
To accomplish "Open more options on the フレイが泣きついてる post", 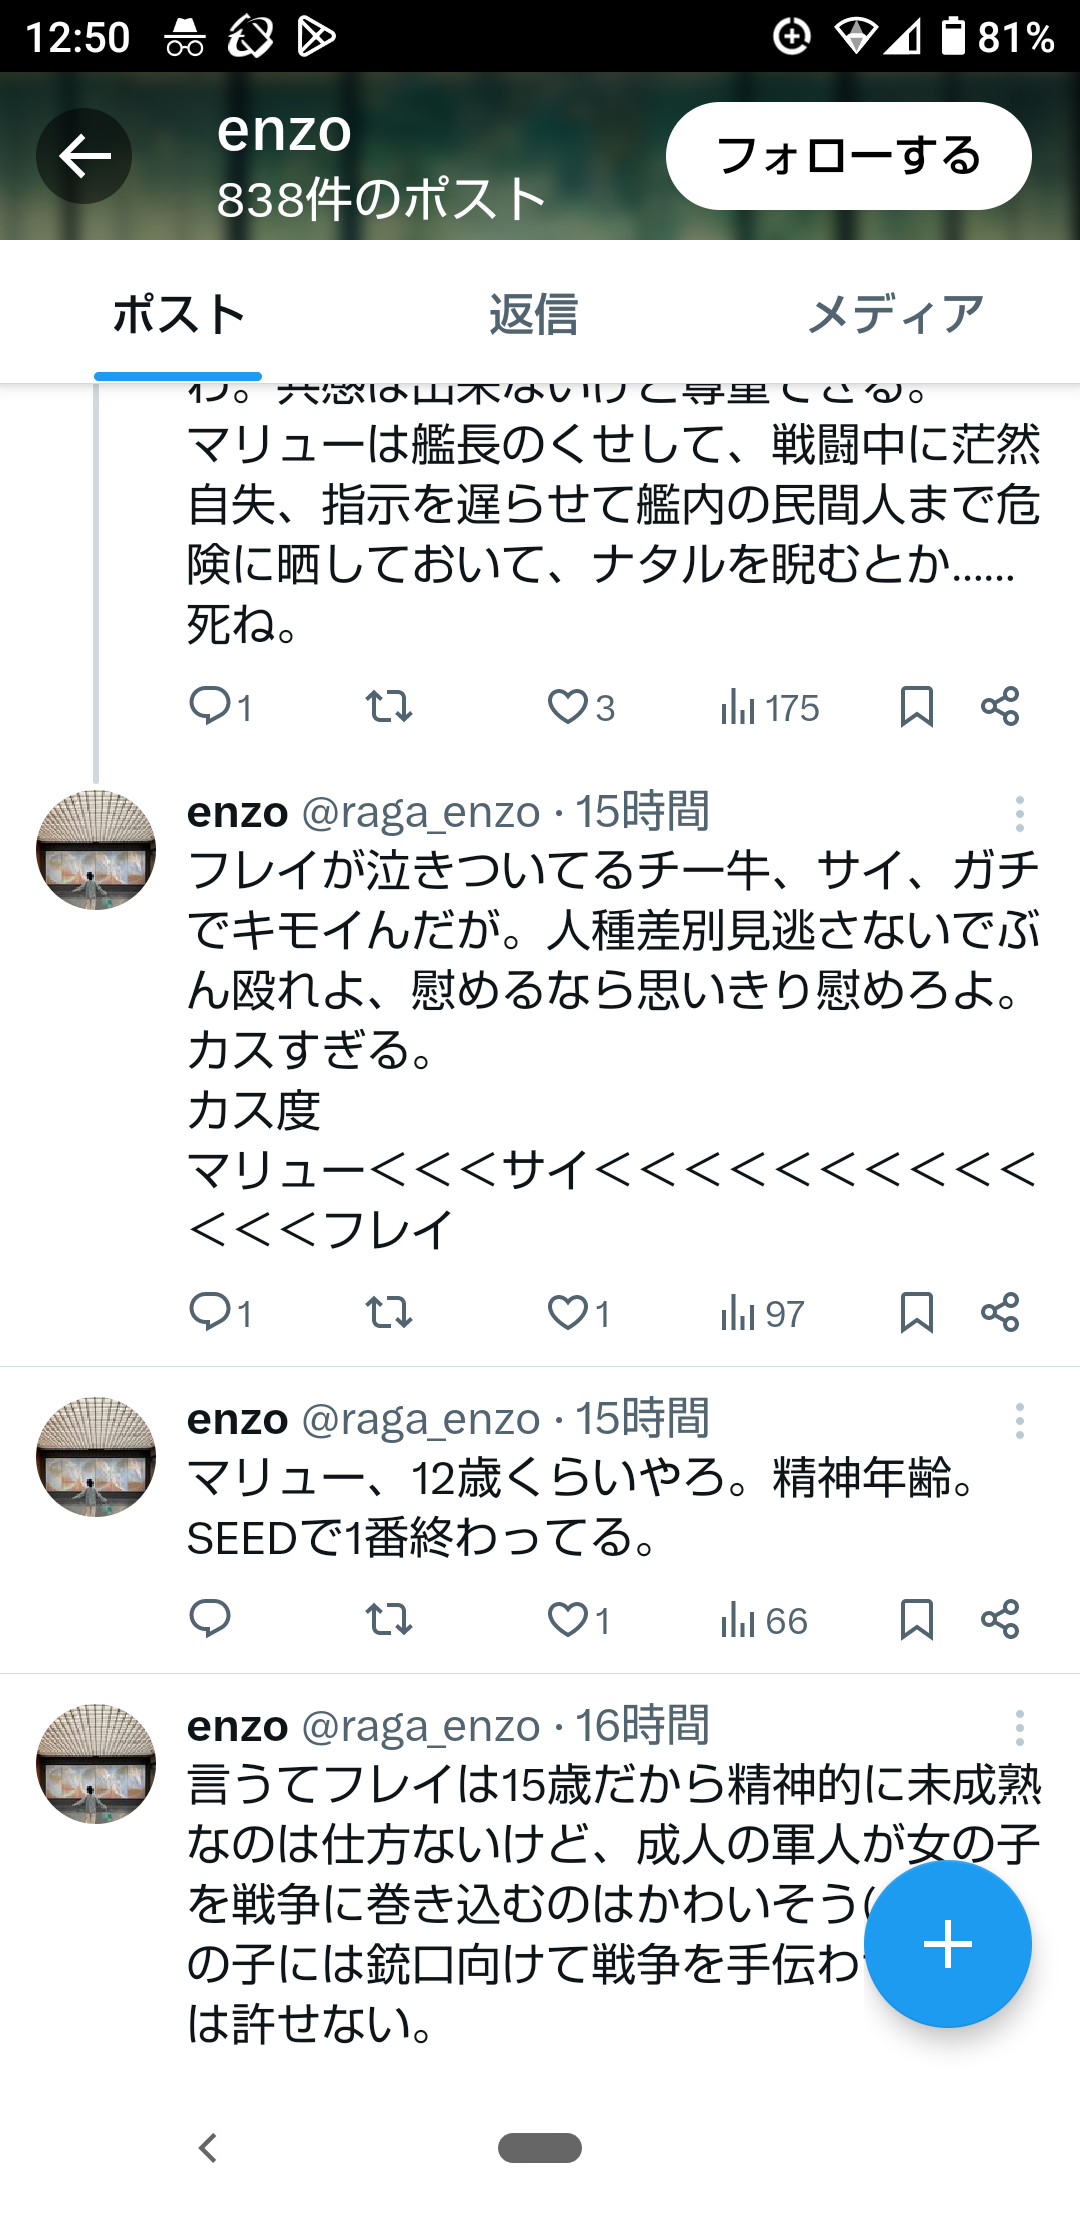I will point(1019,814).
